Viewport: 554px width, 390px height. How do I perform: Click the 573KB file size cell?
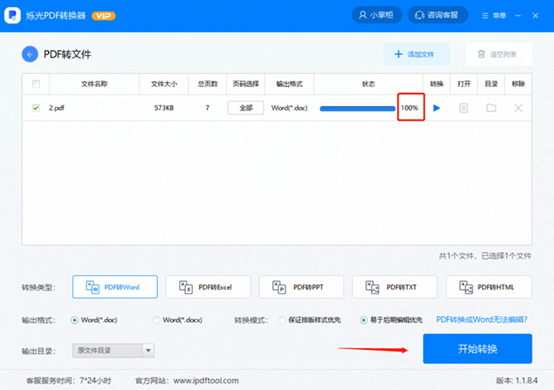point(164,108)
